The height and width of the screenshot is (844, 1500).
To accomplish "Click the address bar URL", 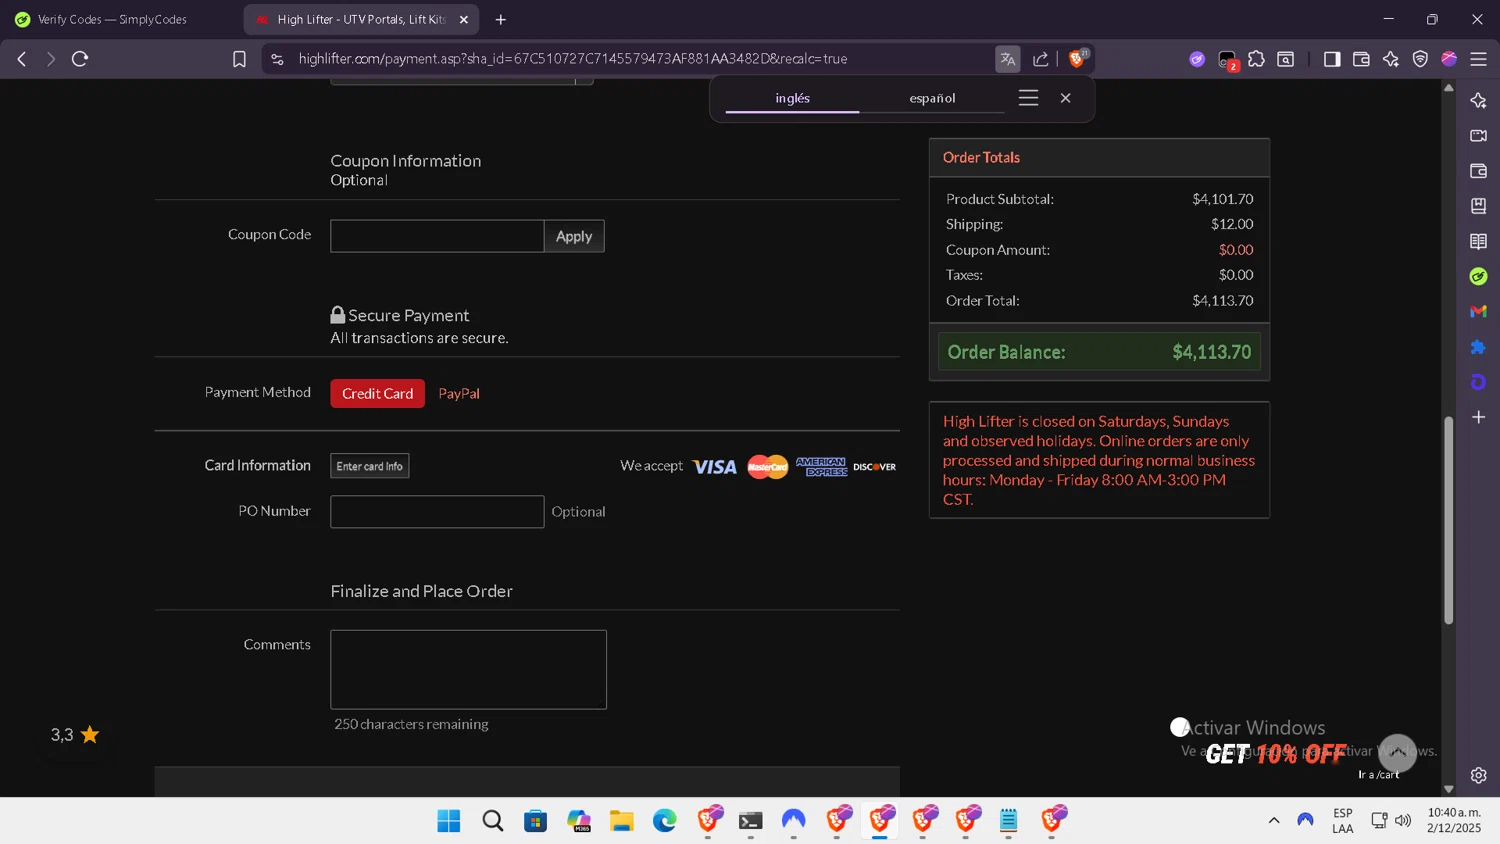I will pyautogui.click(x=573, y=59).
